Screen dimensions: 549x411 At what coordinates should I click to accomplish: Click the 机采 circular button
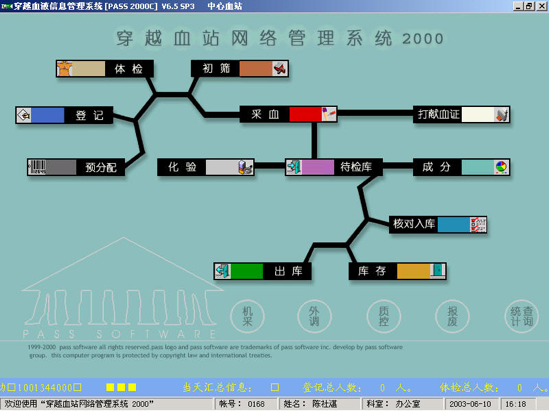point(248,316)
